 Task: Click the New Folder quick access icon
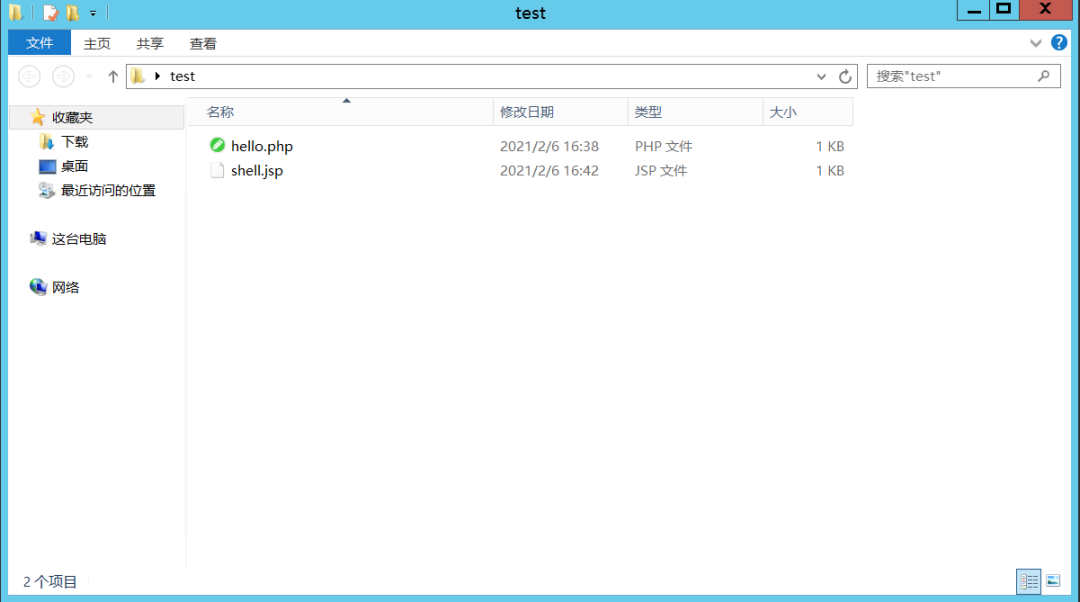[x=72, y=12]
